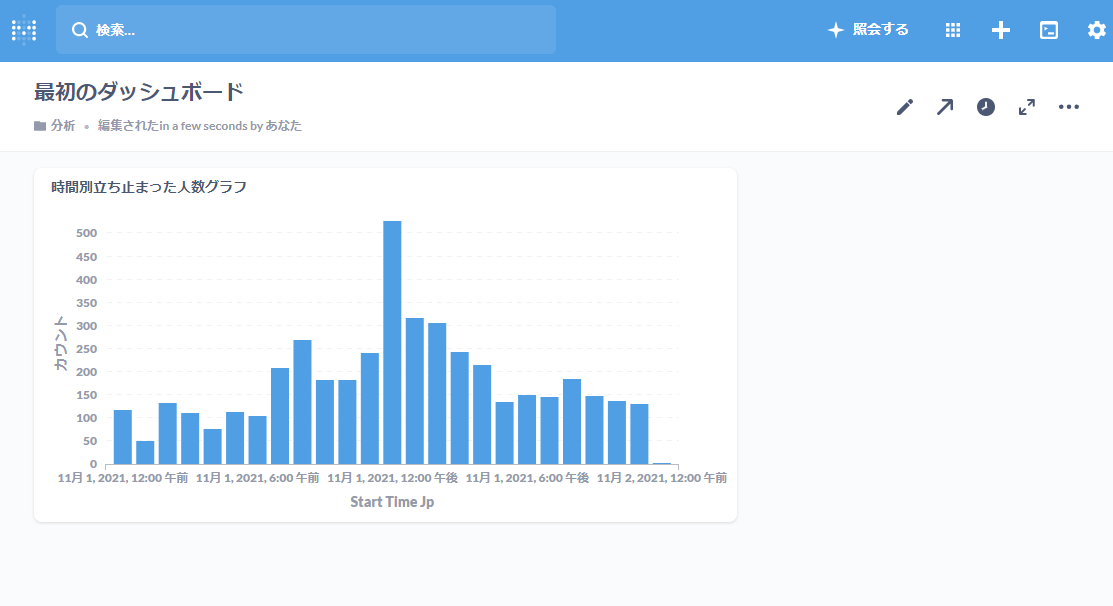
Task: Expand the gear settings menu
Action: coord(1097,30)
